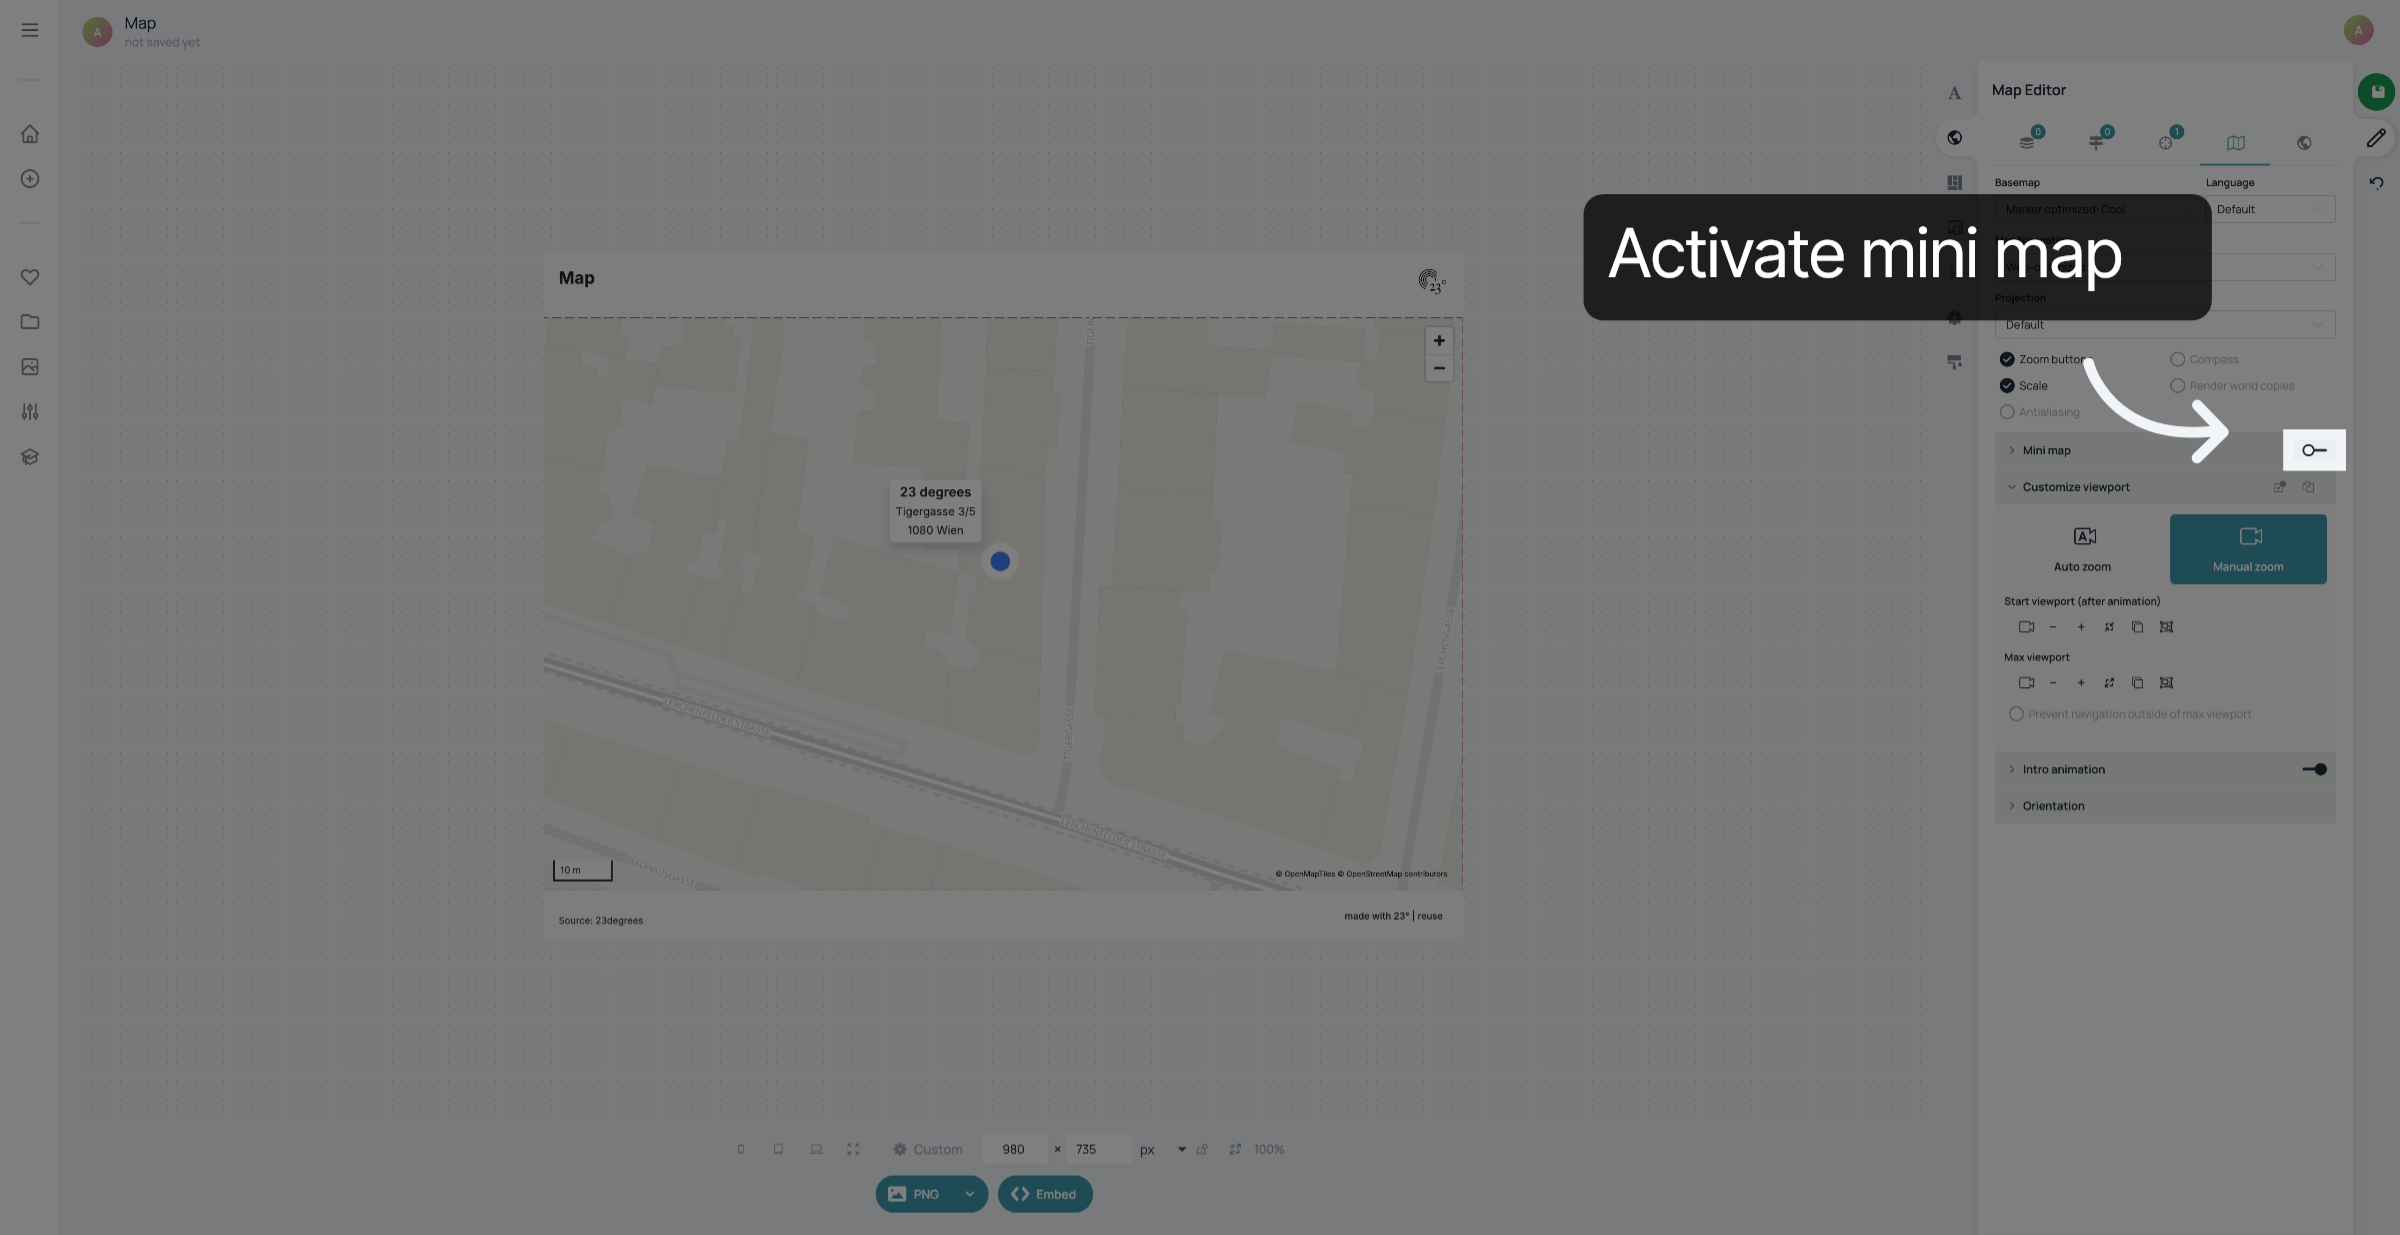Expand the Orientation section
The height and width of the screenshot is (1235, 2400).
[x=2012, y=806]
